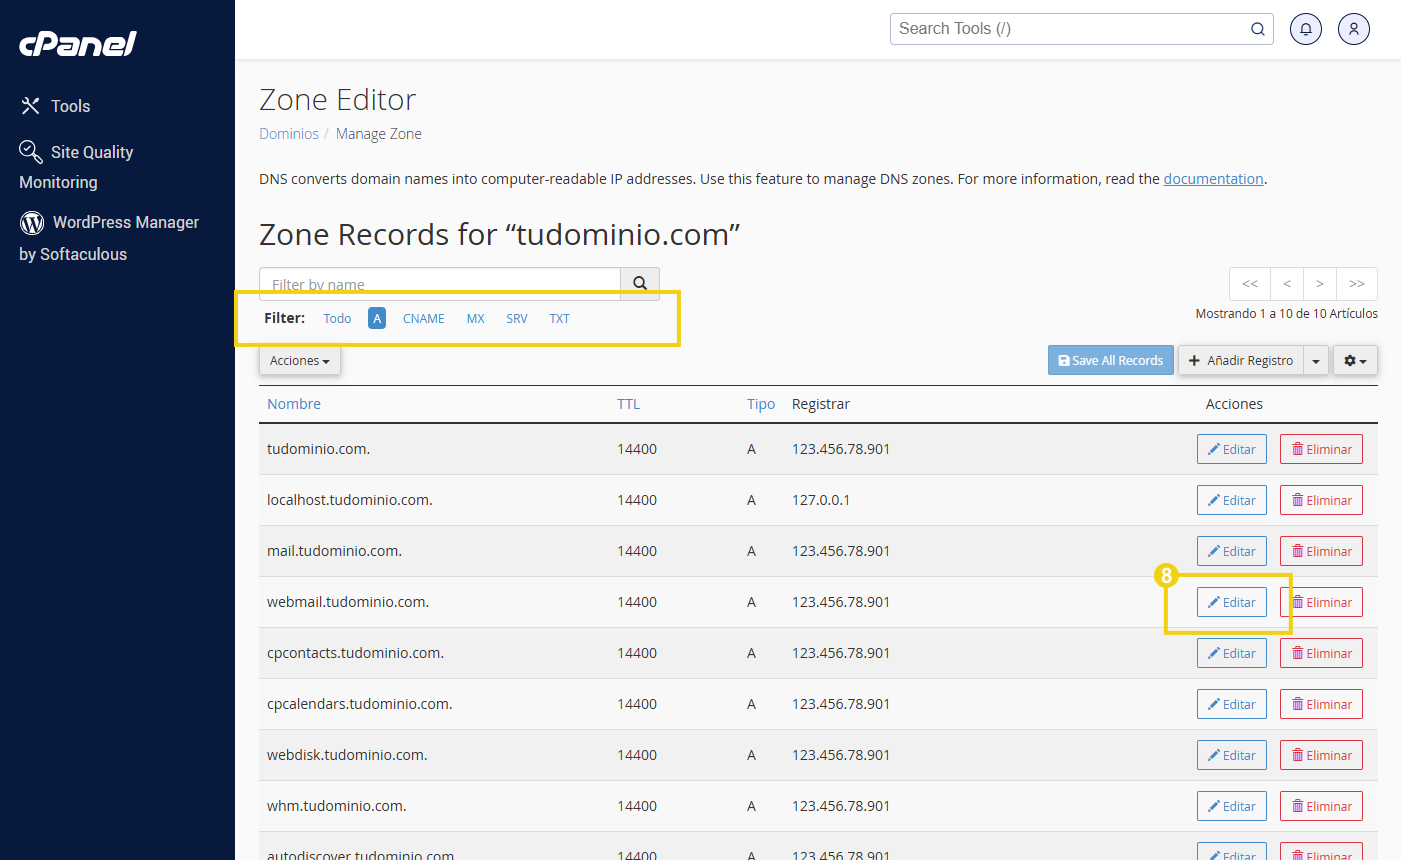Show all records with Todo filter

(337, 318)
